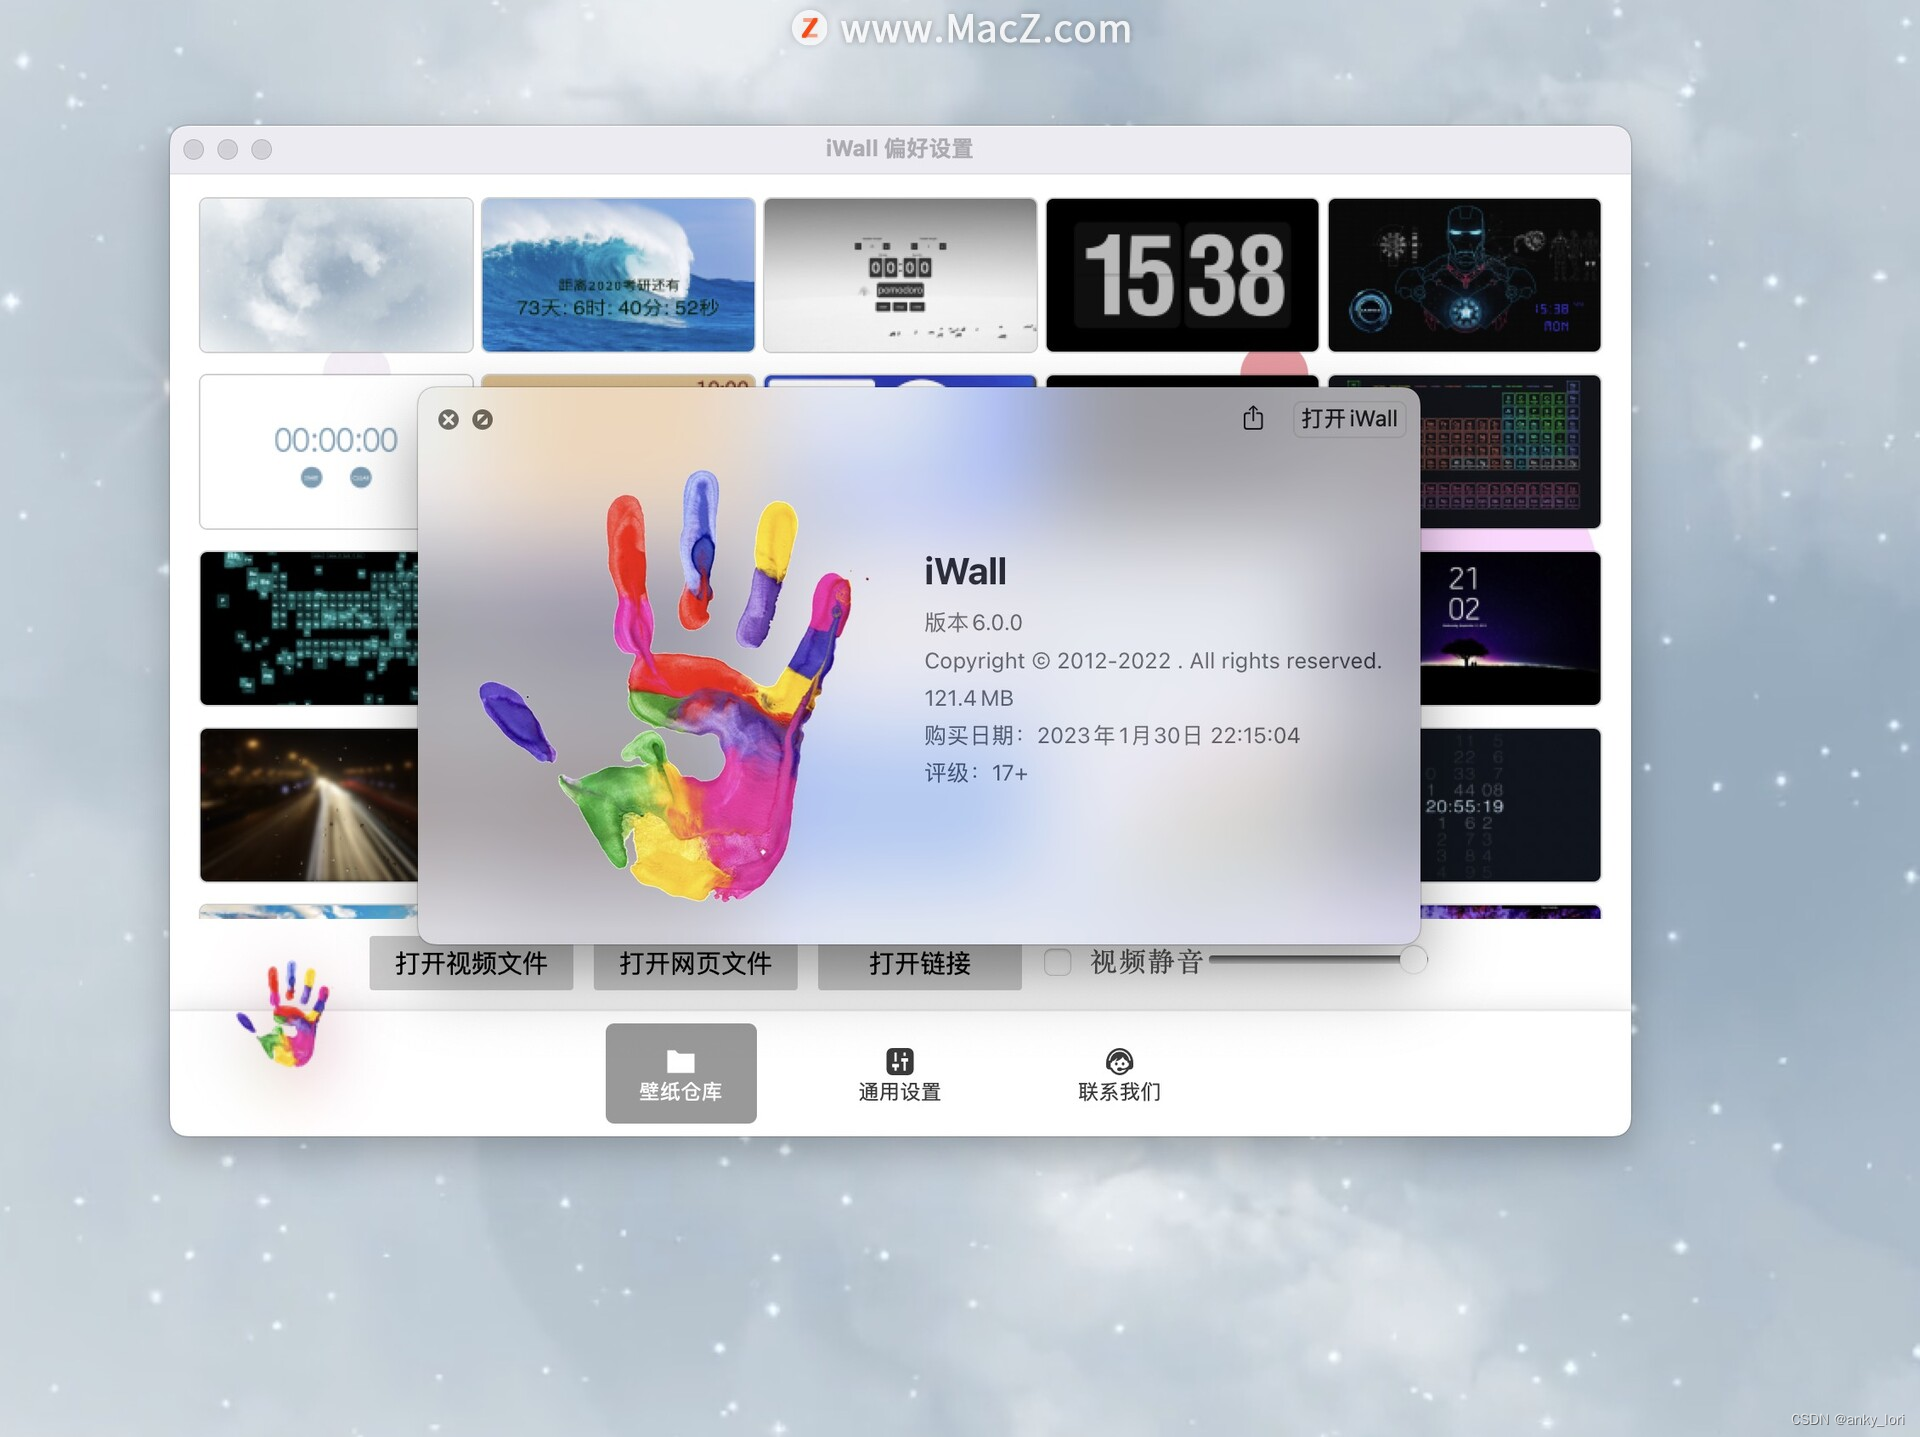Select the 20:55:19 number clock wallpaper

pos(1510,805)
